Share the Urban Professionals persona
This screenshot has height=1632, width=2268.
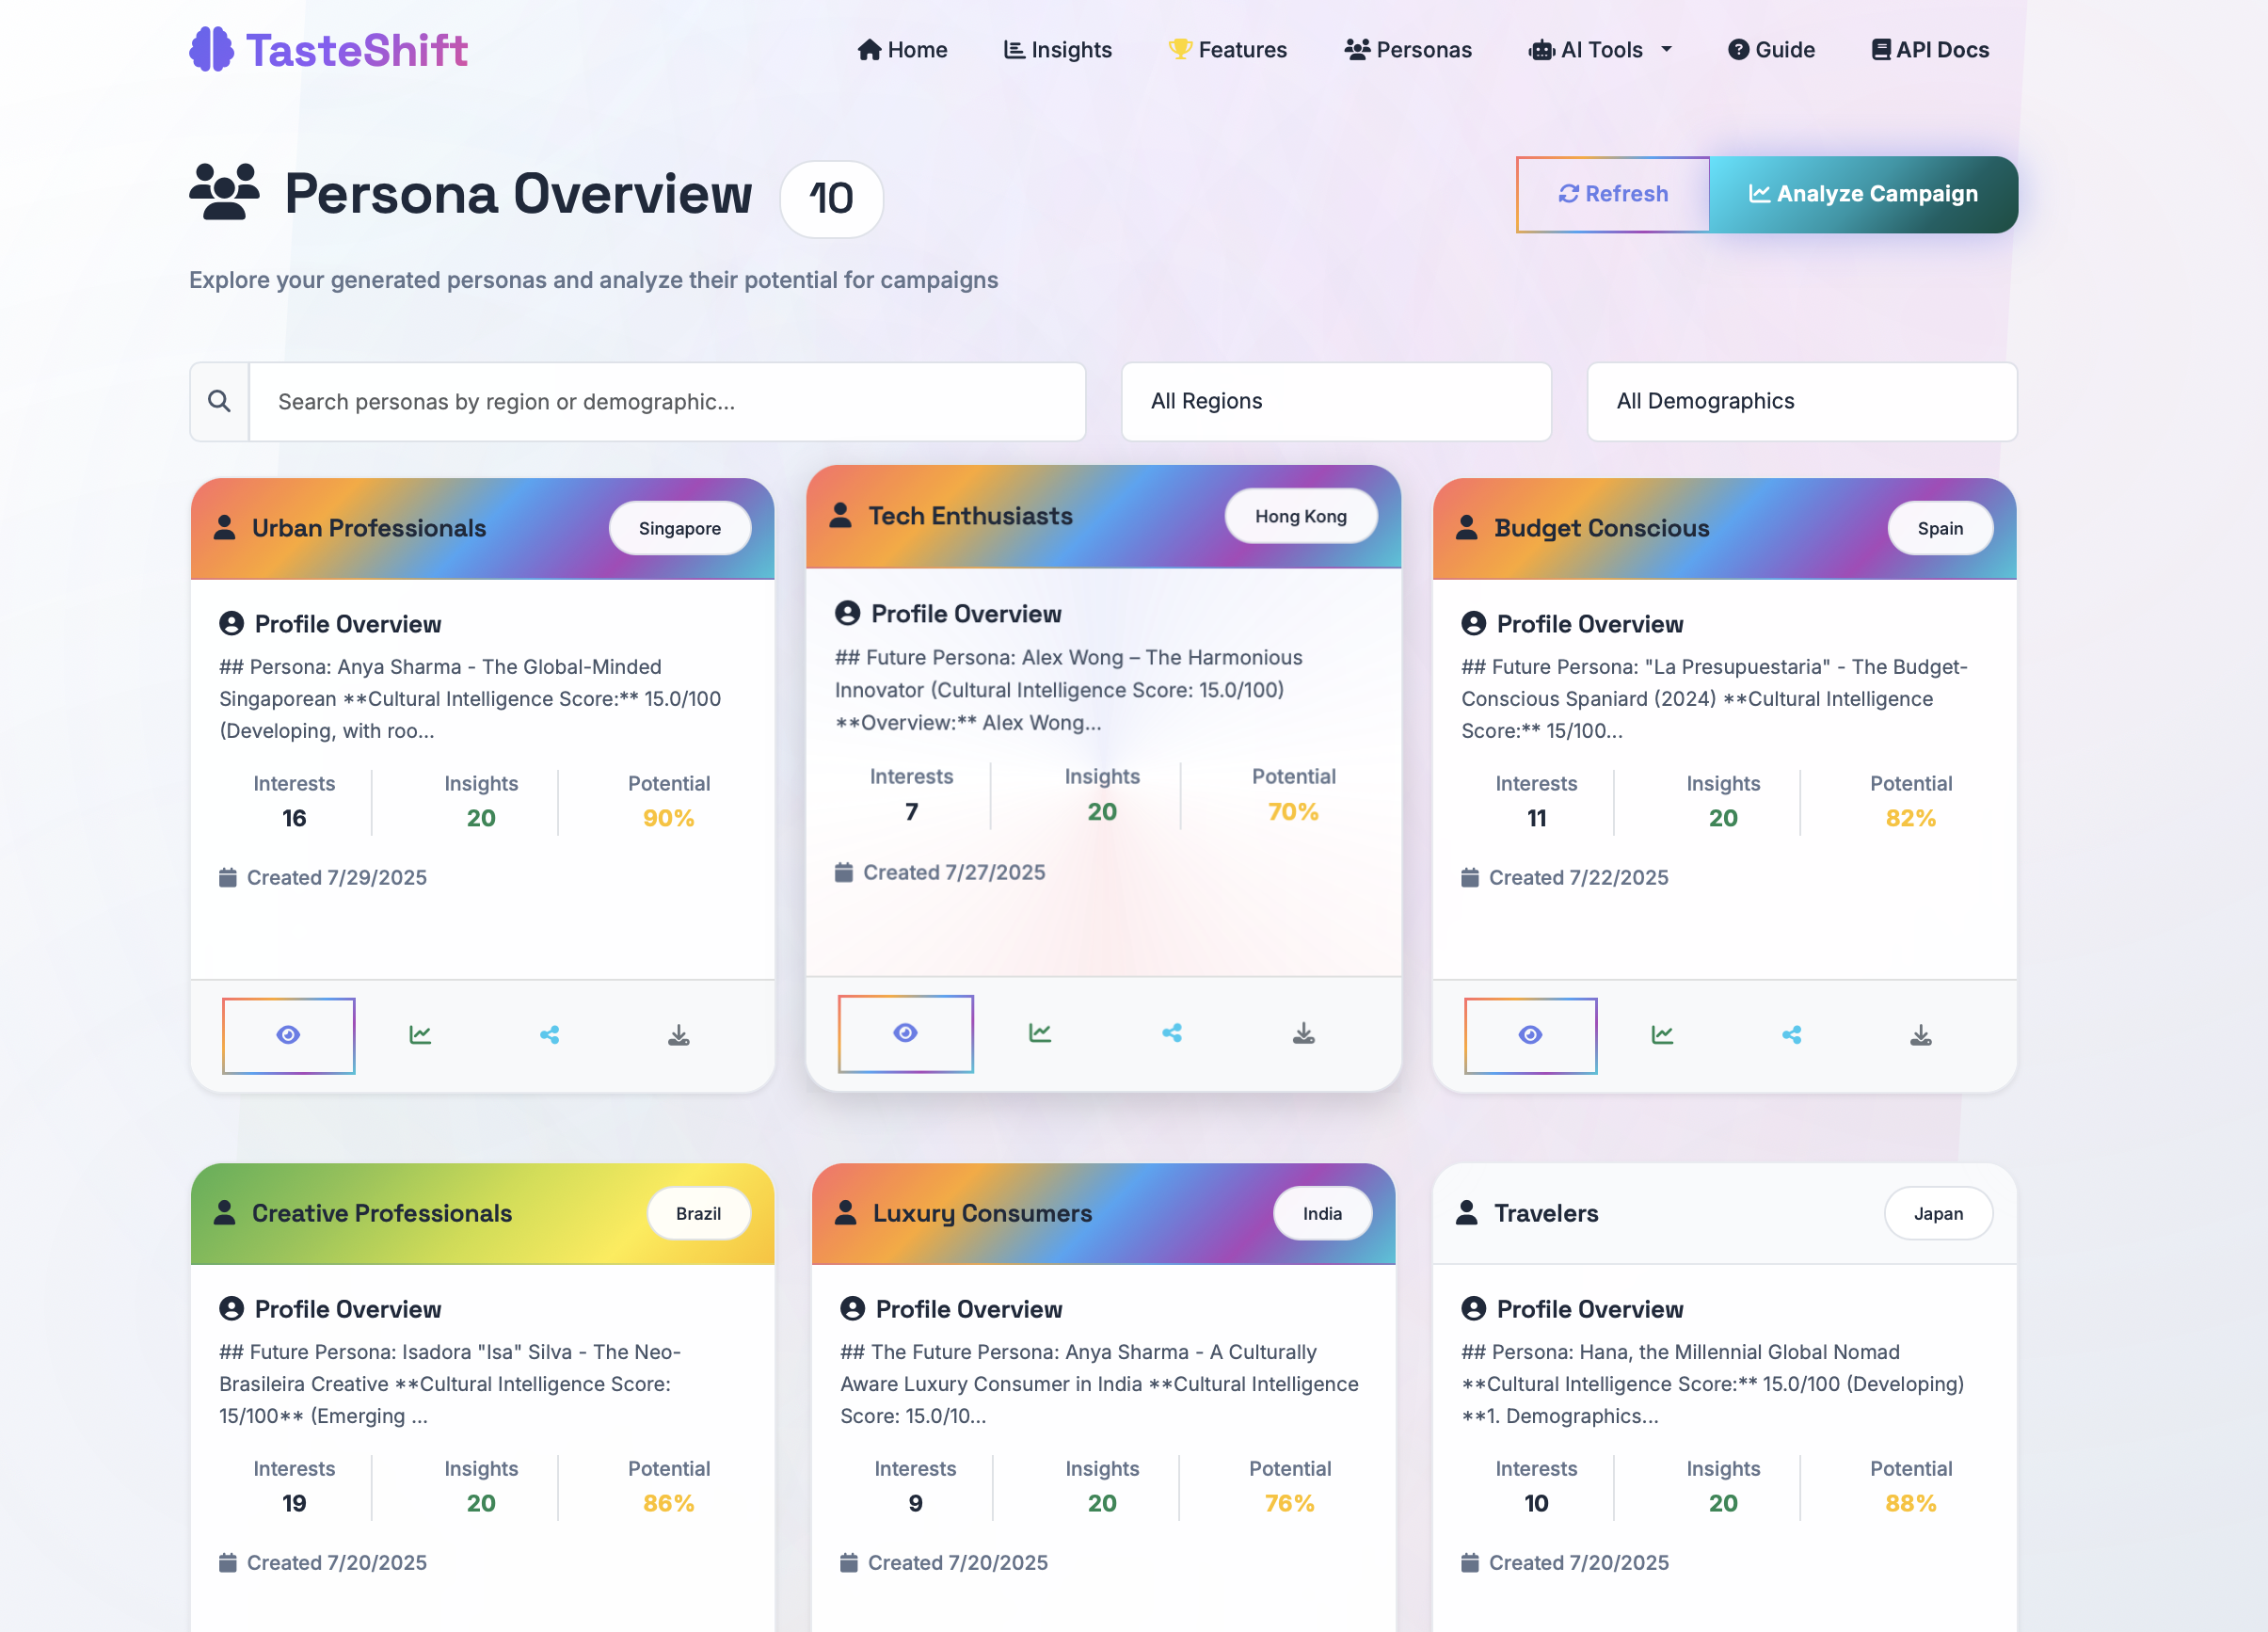(x=549, y=1035)
